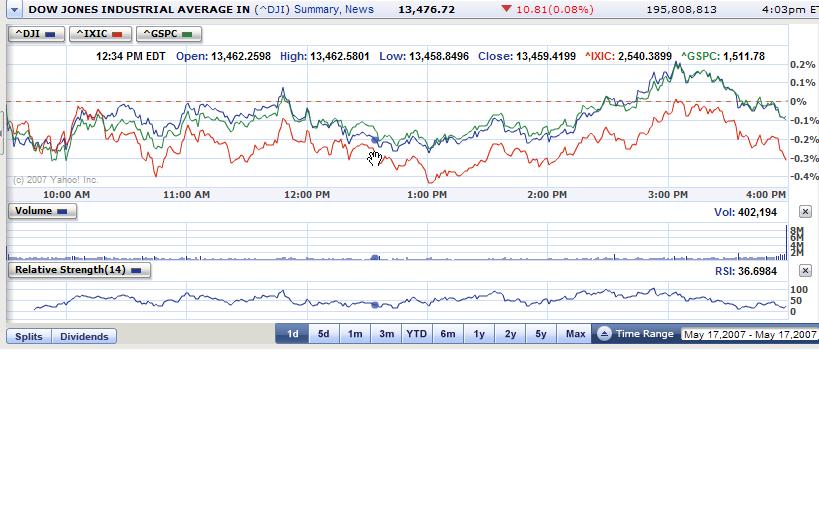Close the Relative Strength indicator panel

[x=805, y=271]
